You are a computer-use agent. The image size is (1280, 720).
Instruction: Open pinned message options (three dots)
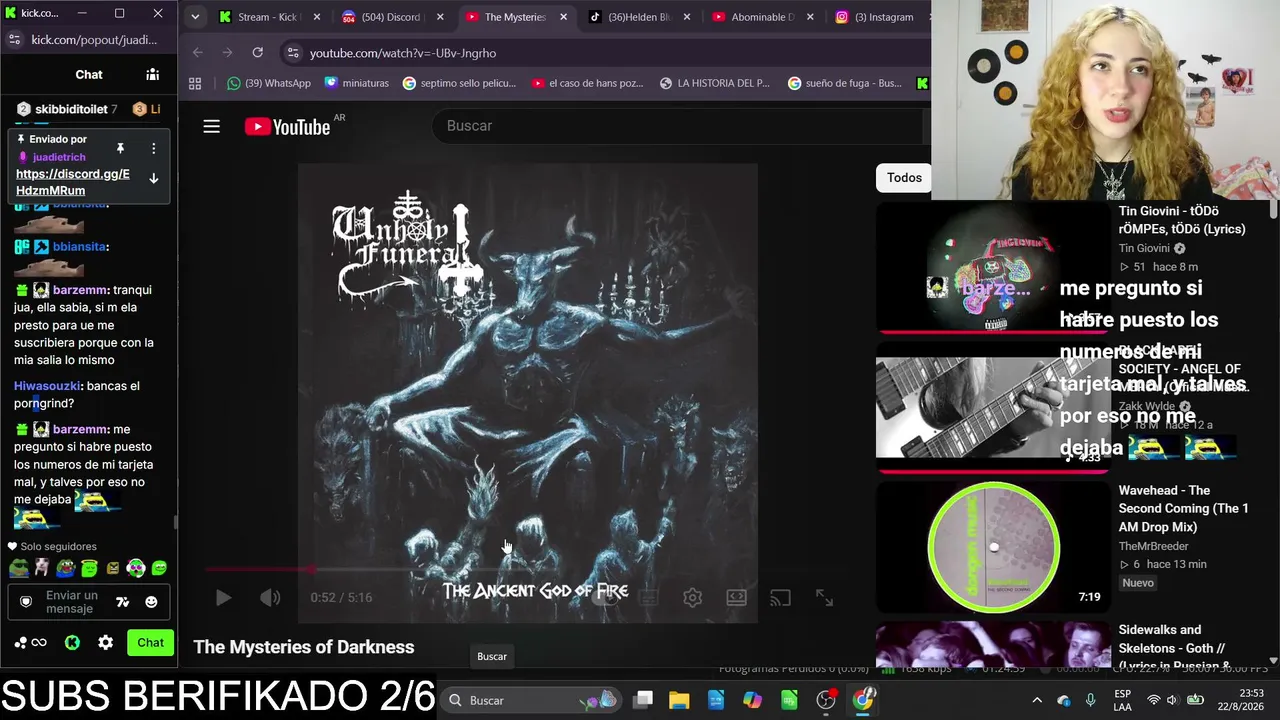pos(153,148)
